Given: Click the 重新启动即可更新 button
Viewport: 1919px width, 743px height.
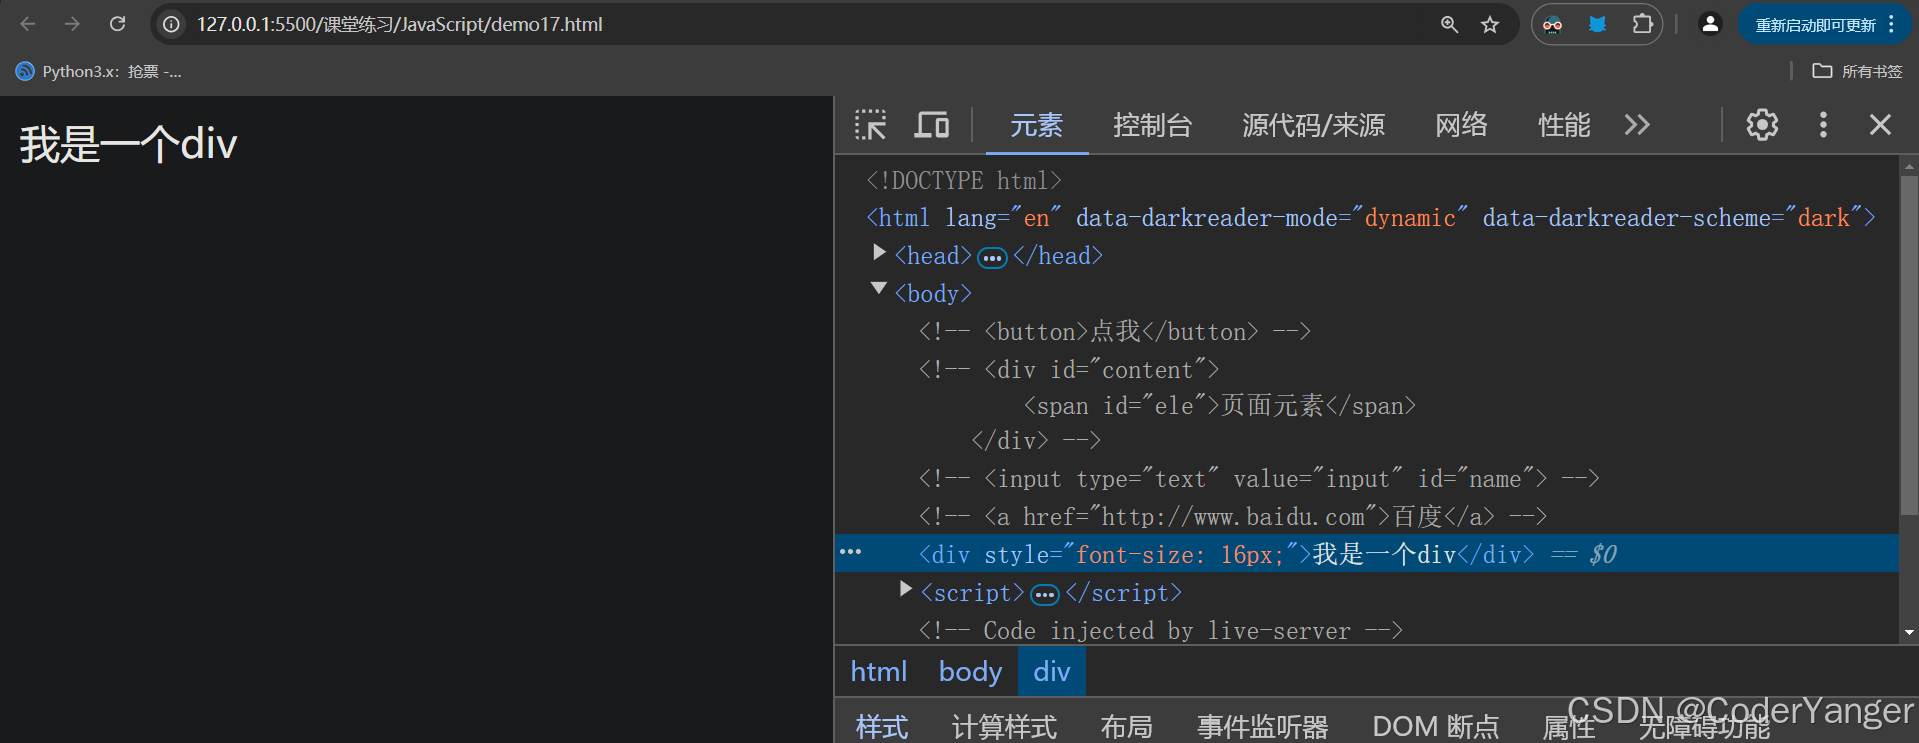Looking at the screenshot, I should [x=1815, y=25].
